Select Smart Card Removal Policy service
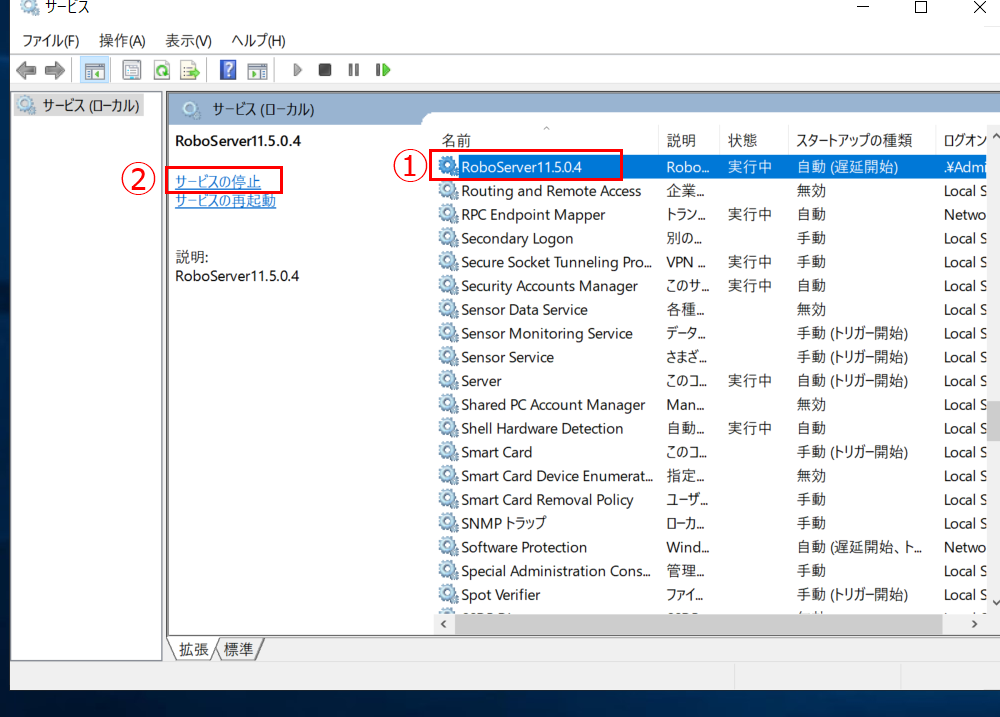Image resolution: width=1000 pixels, height=717 pixels. click(712, 499)
